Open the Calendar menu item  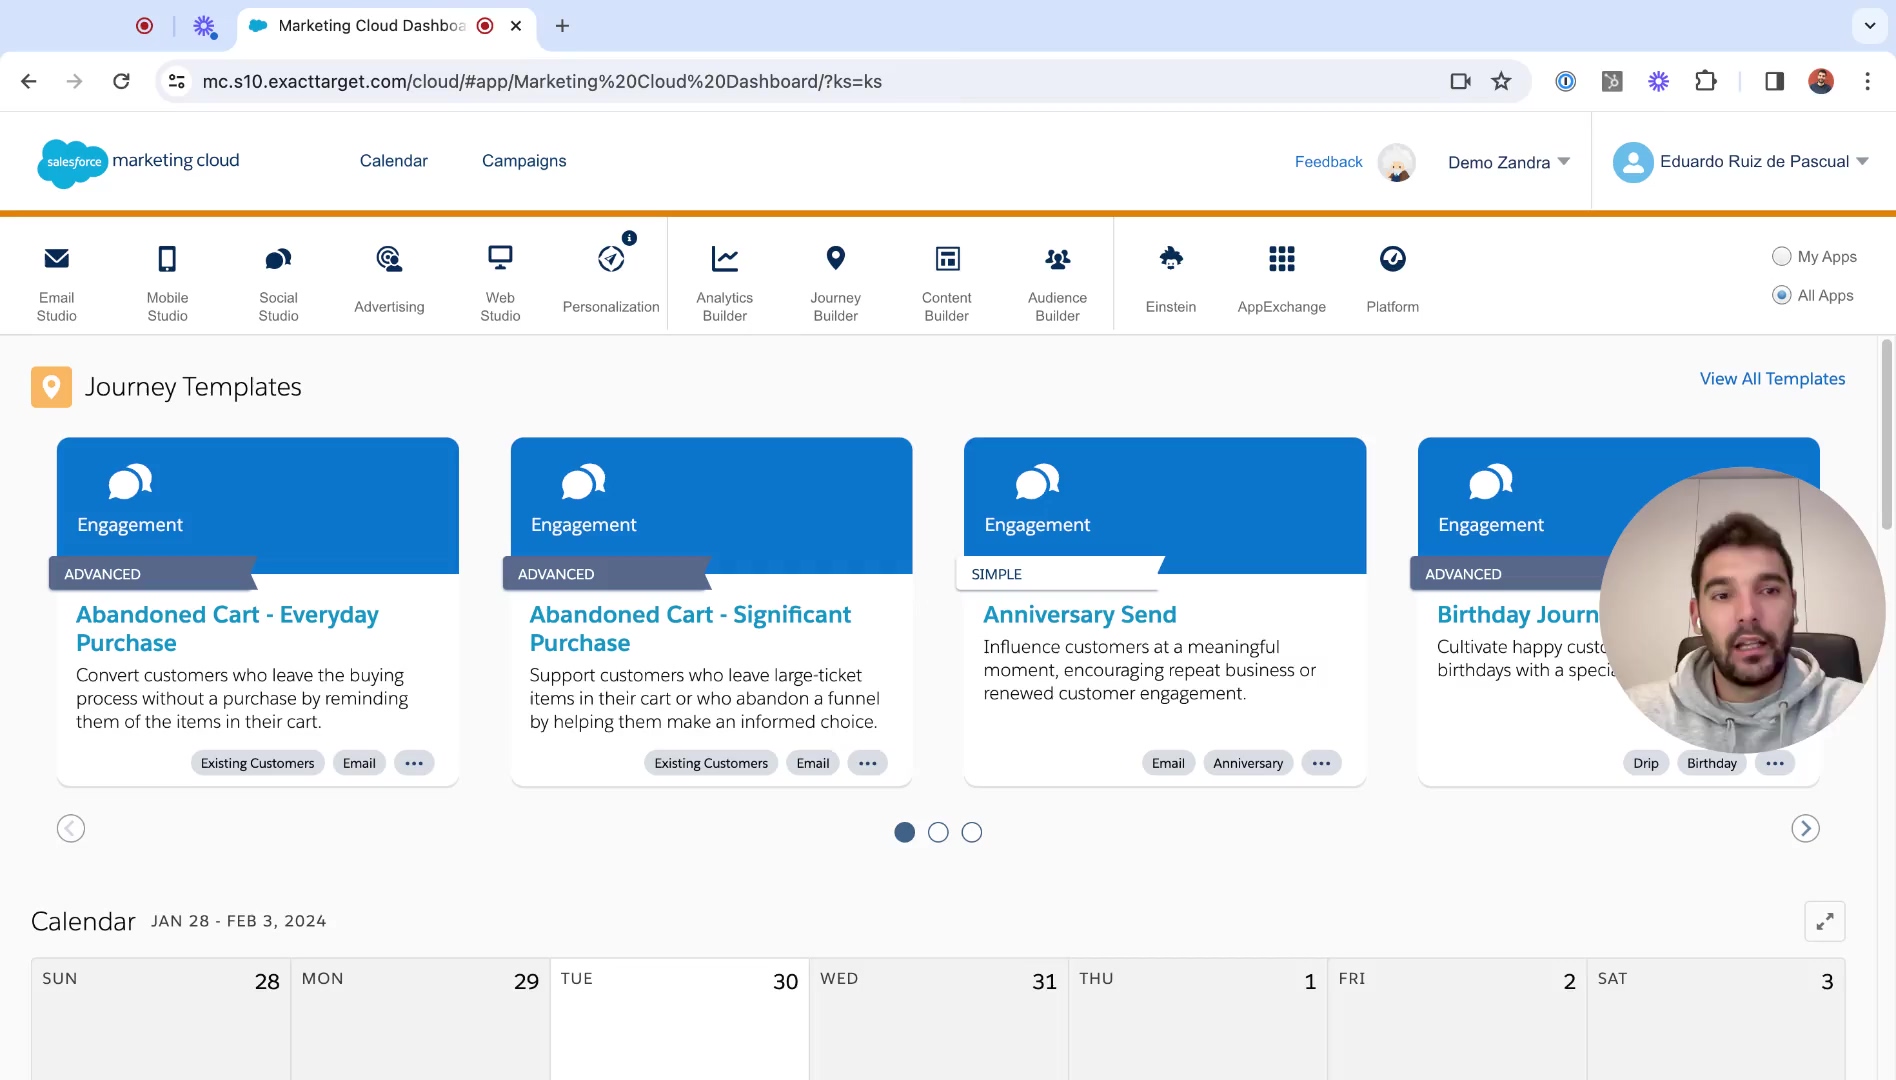(393, 161)
